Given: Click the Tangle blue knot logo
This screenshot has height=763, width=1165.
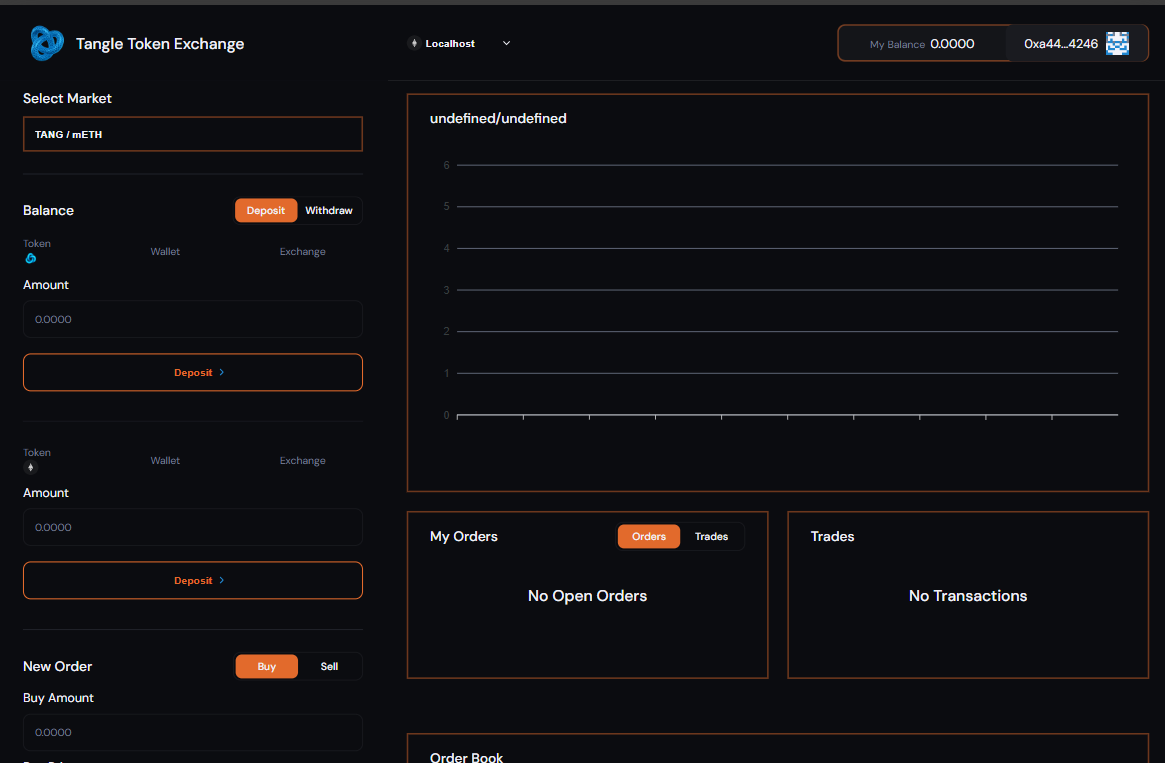Looking at the screenshot, I should pos(47,43).
